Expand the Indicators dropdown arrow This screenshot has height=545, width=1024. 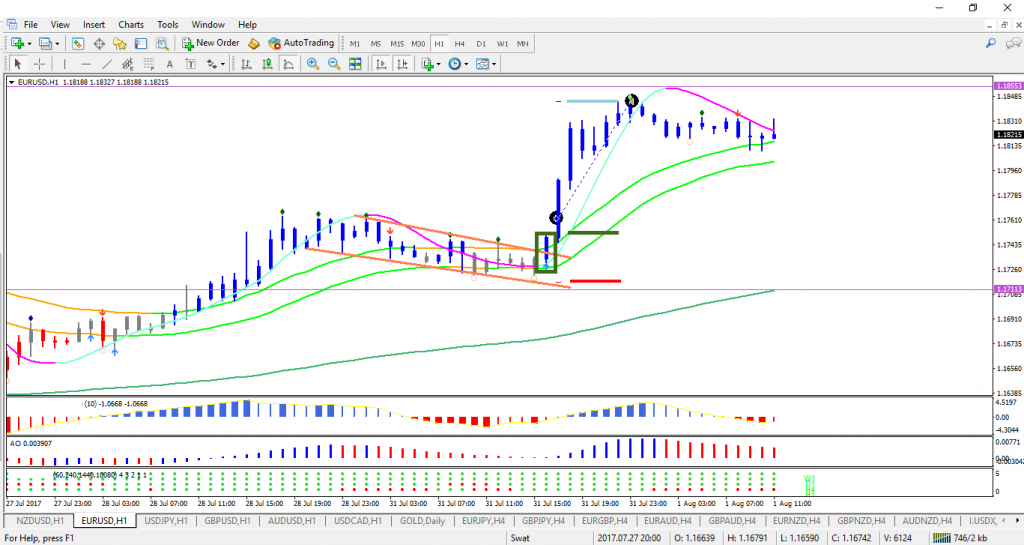pyautogui.click(x=439, y=64)
